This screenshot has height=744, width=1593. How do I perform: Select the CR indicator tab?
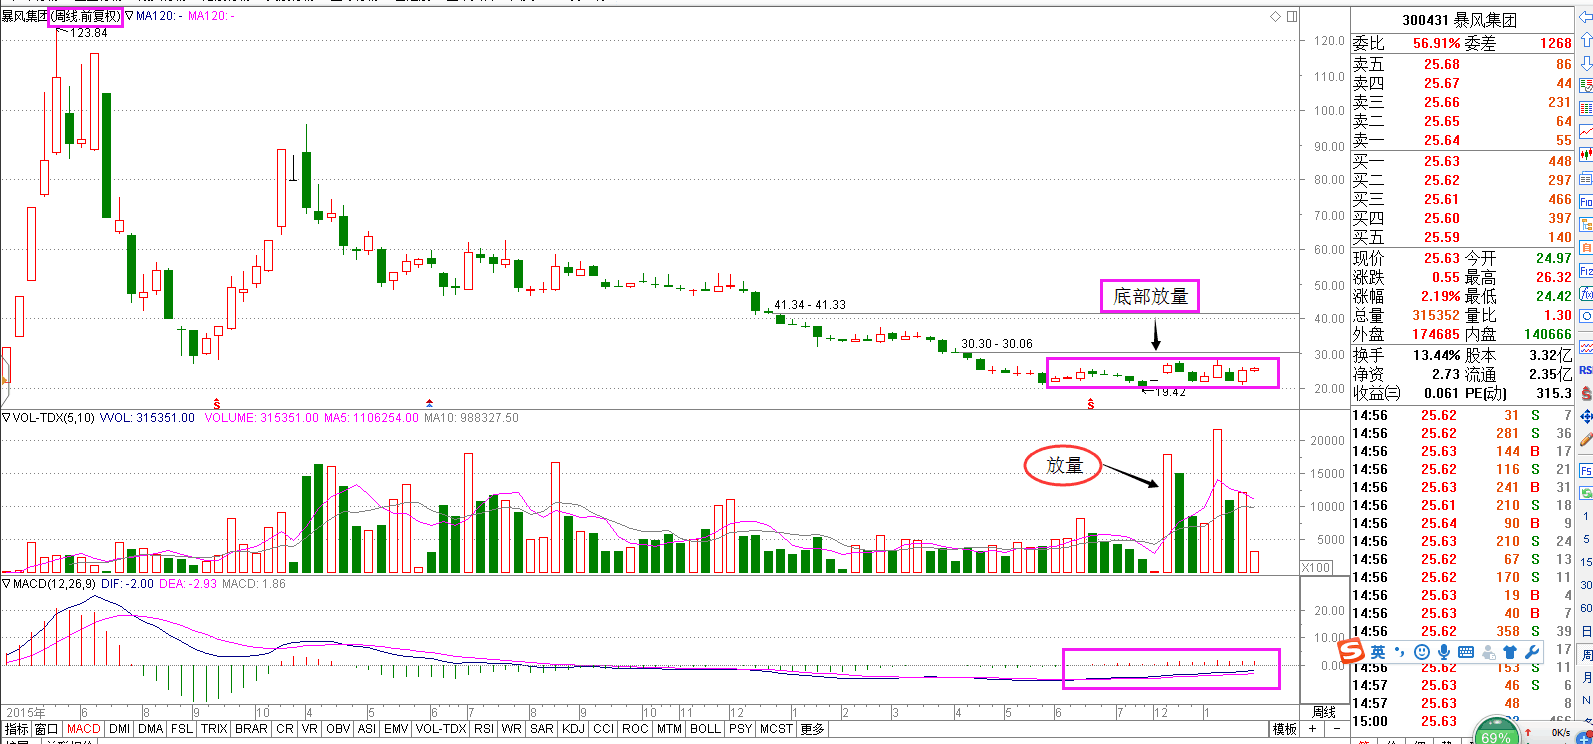click(285, 729)
